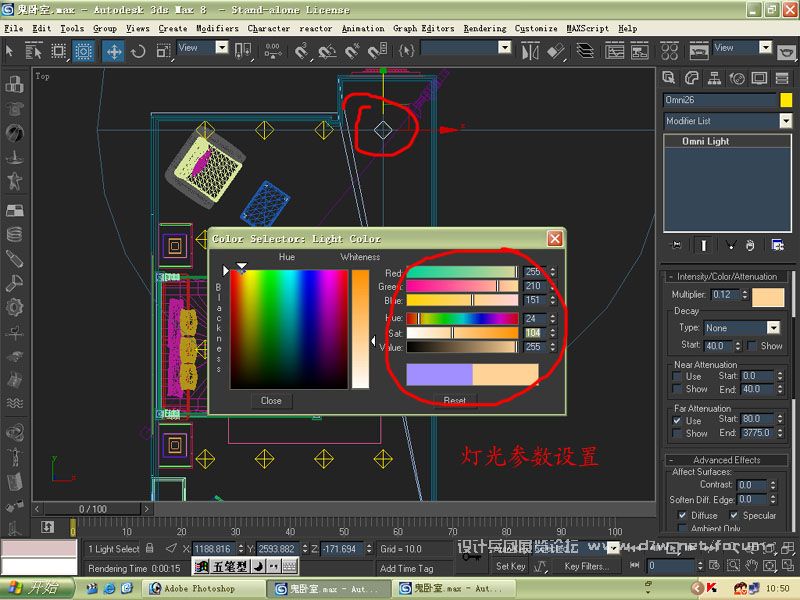The image size is (800, 600).
Task: Click Close in the Color Selector dialog
Action: pos(271,401)
